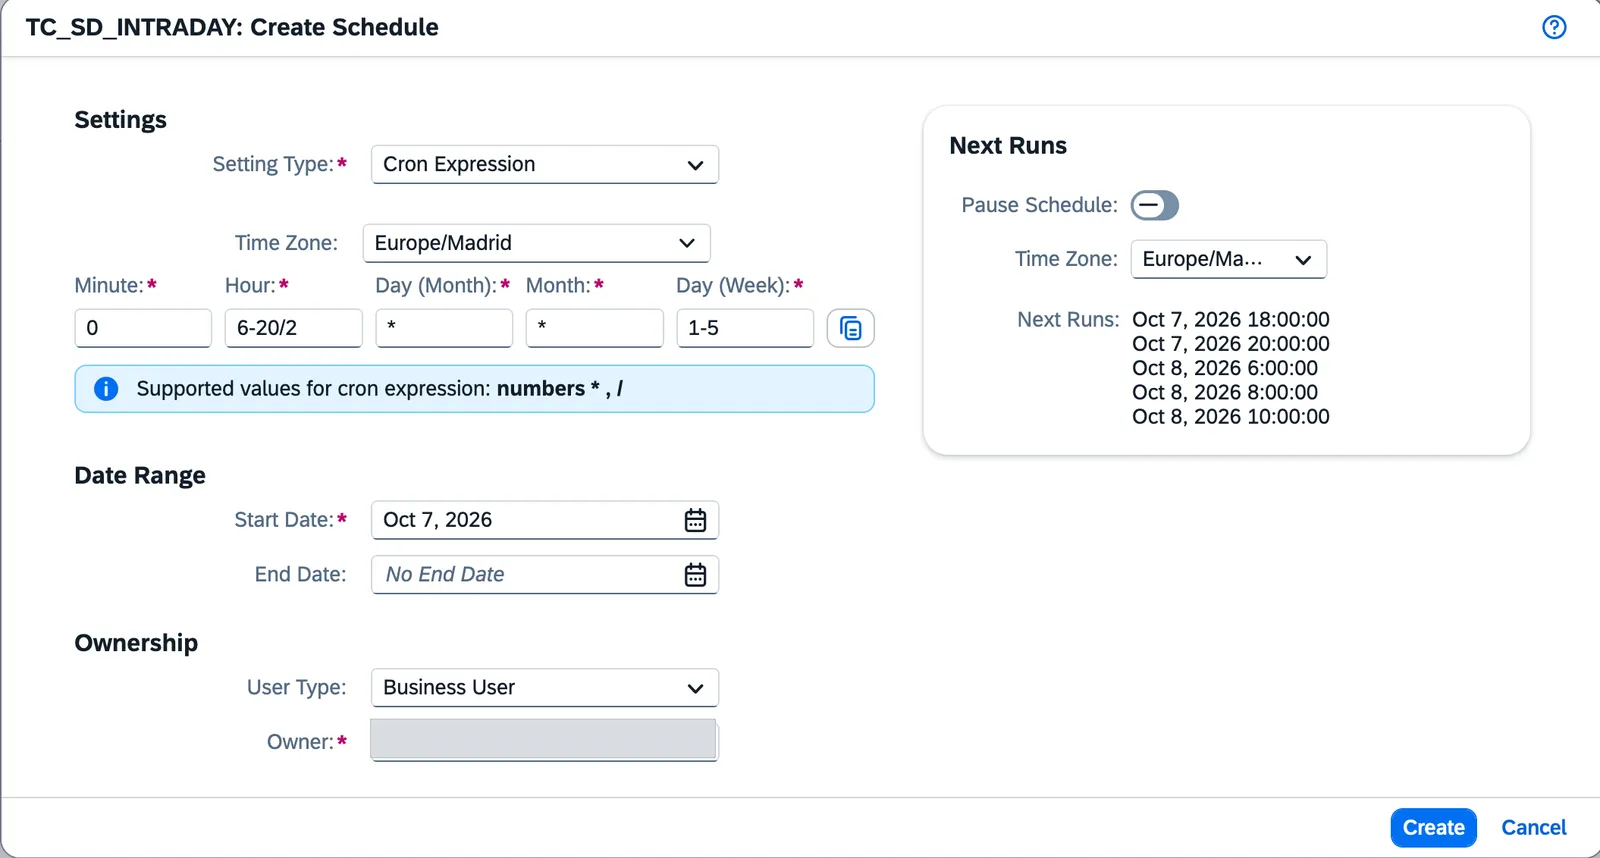Edit the Hour field showing 6-20/2
Screen dimensions: 1600x858
point(294,328)
